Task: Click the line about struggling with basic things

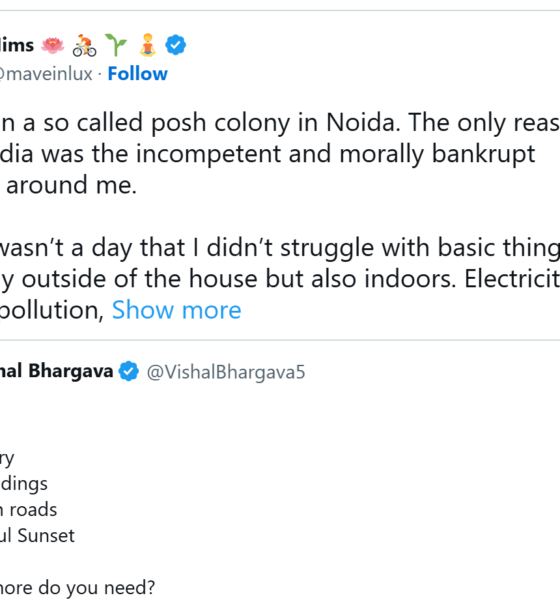Action: (280, 248)
